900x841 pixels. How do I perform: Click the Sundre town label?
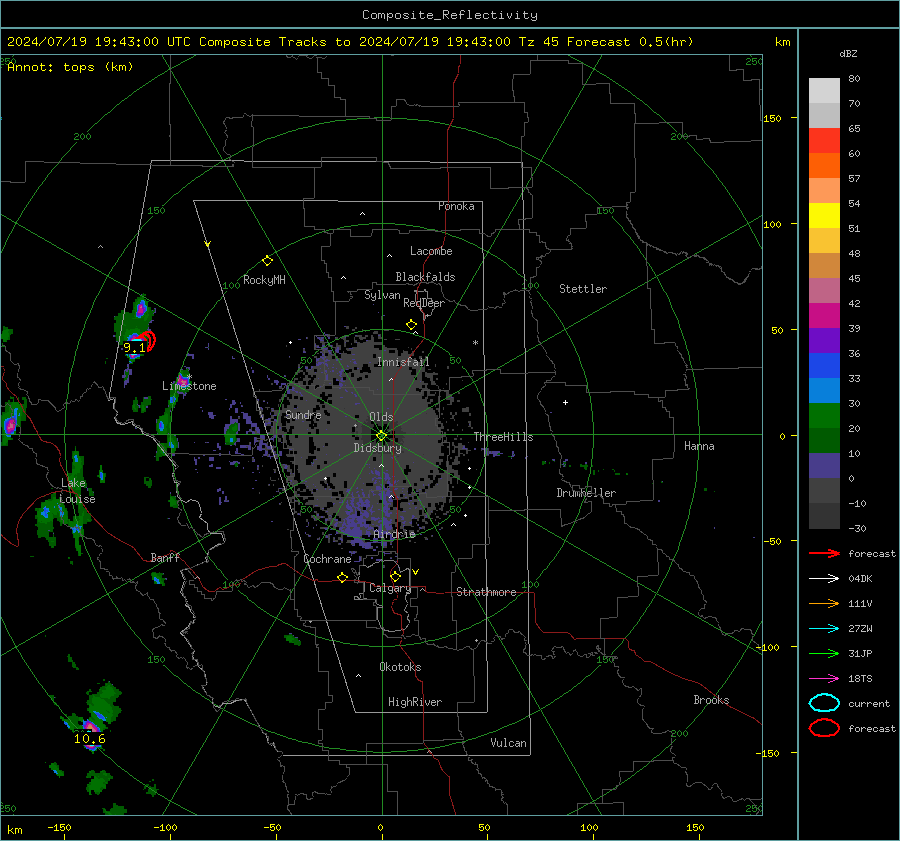[x=303, y=415]
